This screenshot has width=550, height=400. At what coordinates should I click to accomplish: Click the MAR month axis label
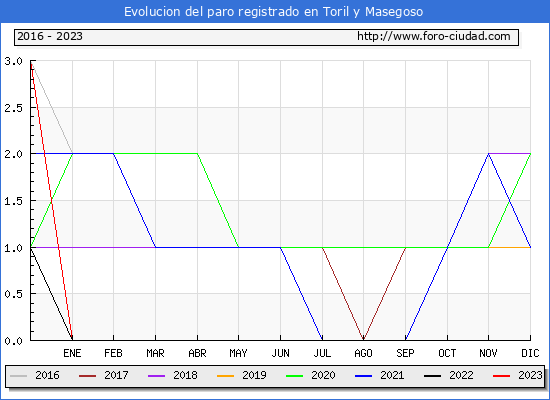point(155,353)
